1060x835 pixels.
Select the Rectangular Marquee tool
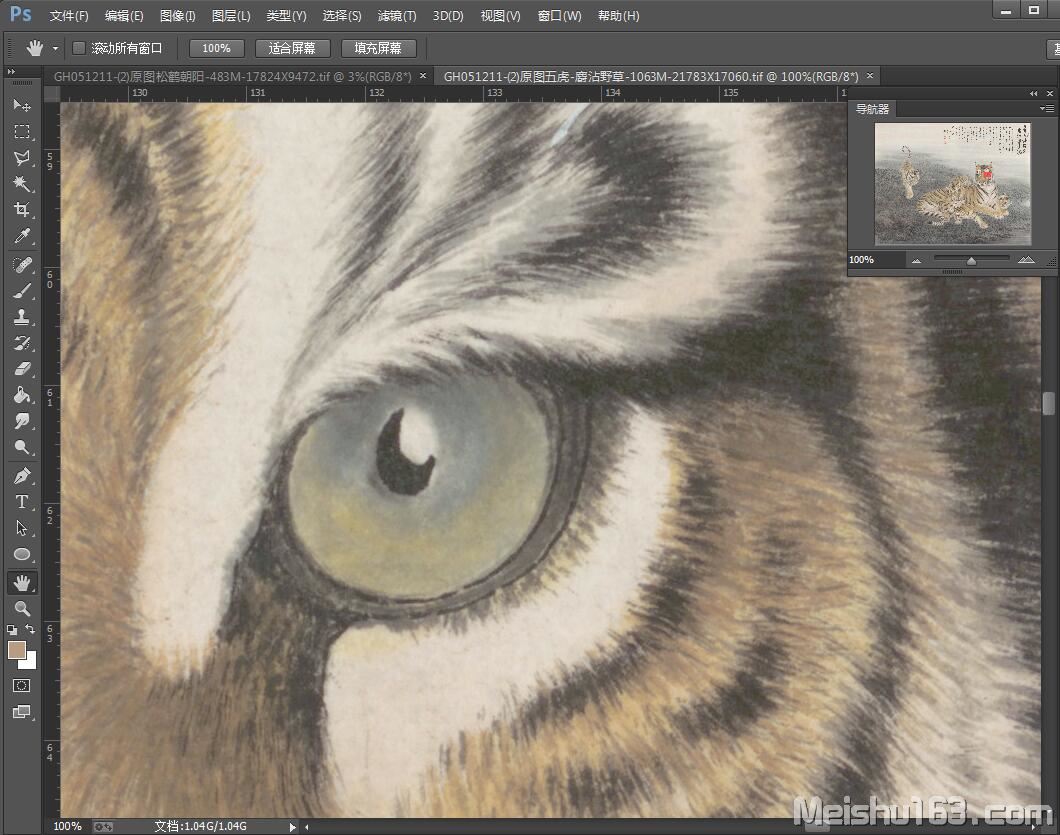coord(22,131)
